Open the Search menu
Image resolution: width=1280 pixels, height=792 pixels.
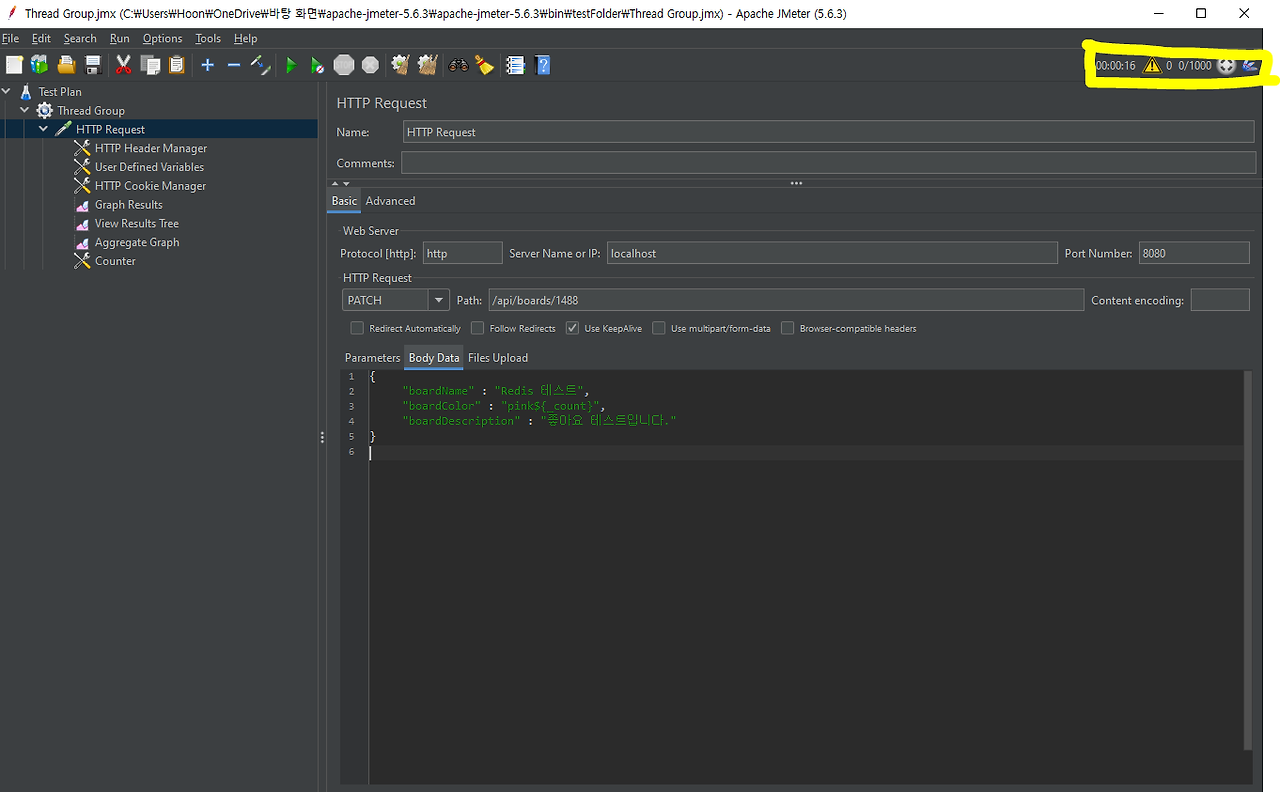coord(80,38)
